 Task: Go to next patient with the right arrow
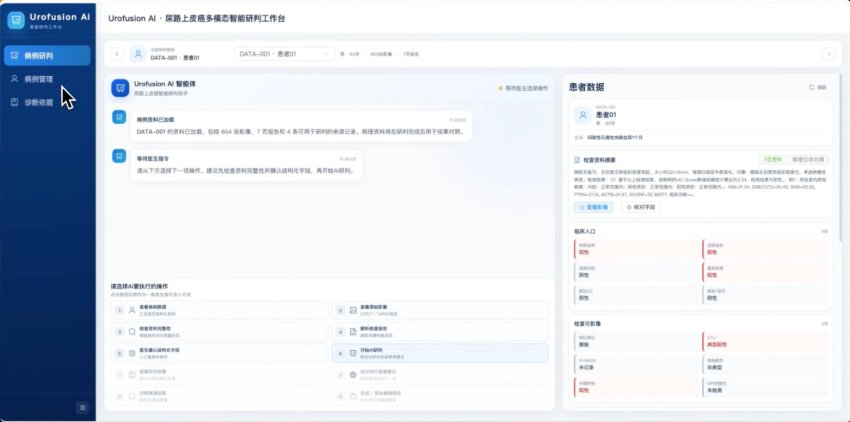click(828, 54)
